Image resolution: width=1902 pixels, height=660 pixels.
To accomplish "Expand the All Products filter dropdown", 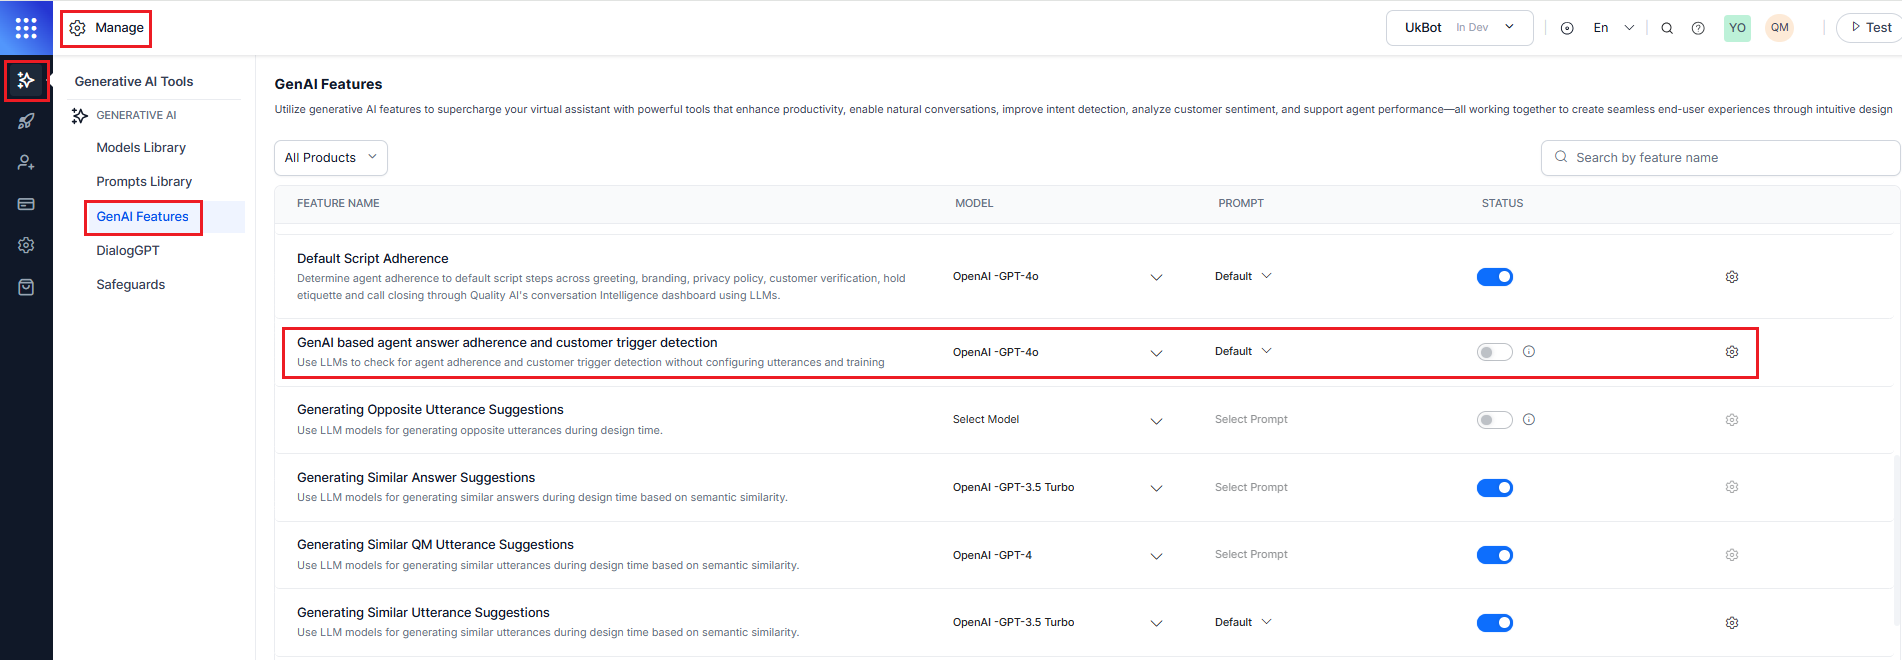I will click(x=331, y=158).
